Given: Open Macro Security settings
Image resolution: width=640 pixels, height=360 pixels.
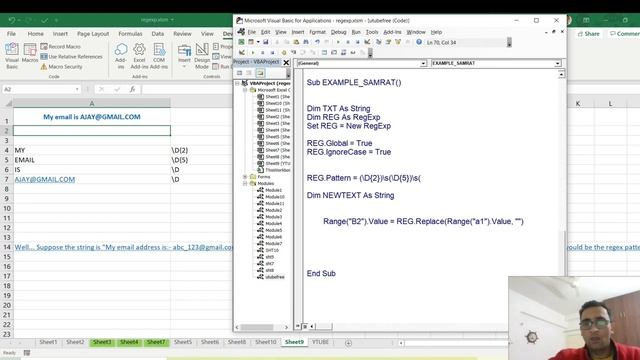Looking at the screenshot, I should coord(61,67).
